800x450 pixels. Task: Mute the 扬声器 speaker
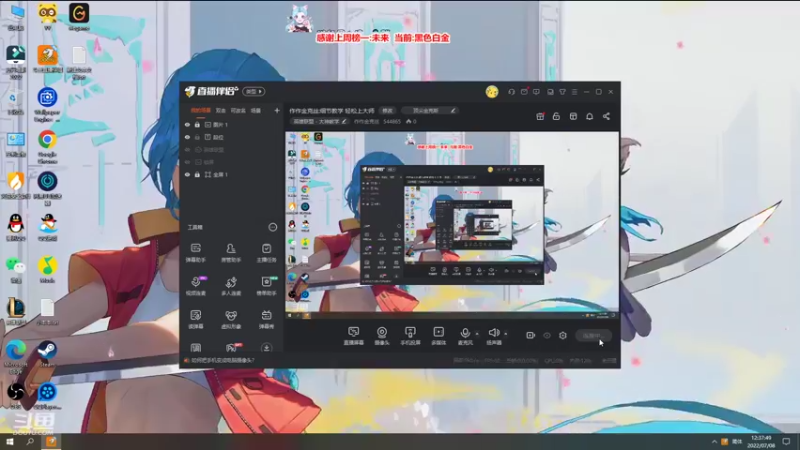click(493, 336)
